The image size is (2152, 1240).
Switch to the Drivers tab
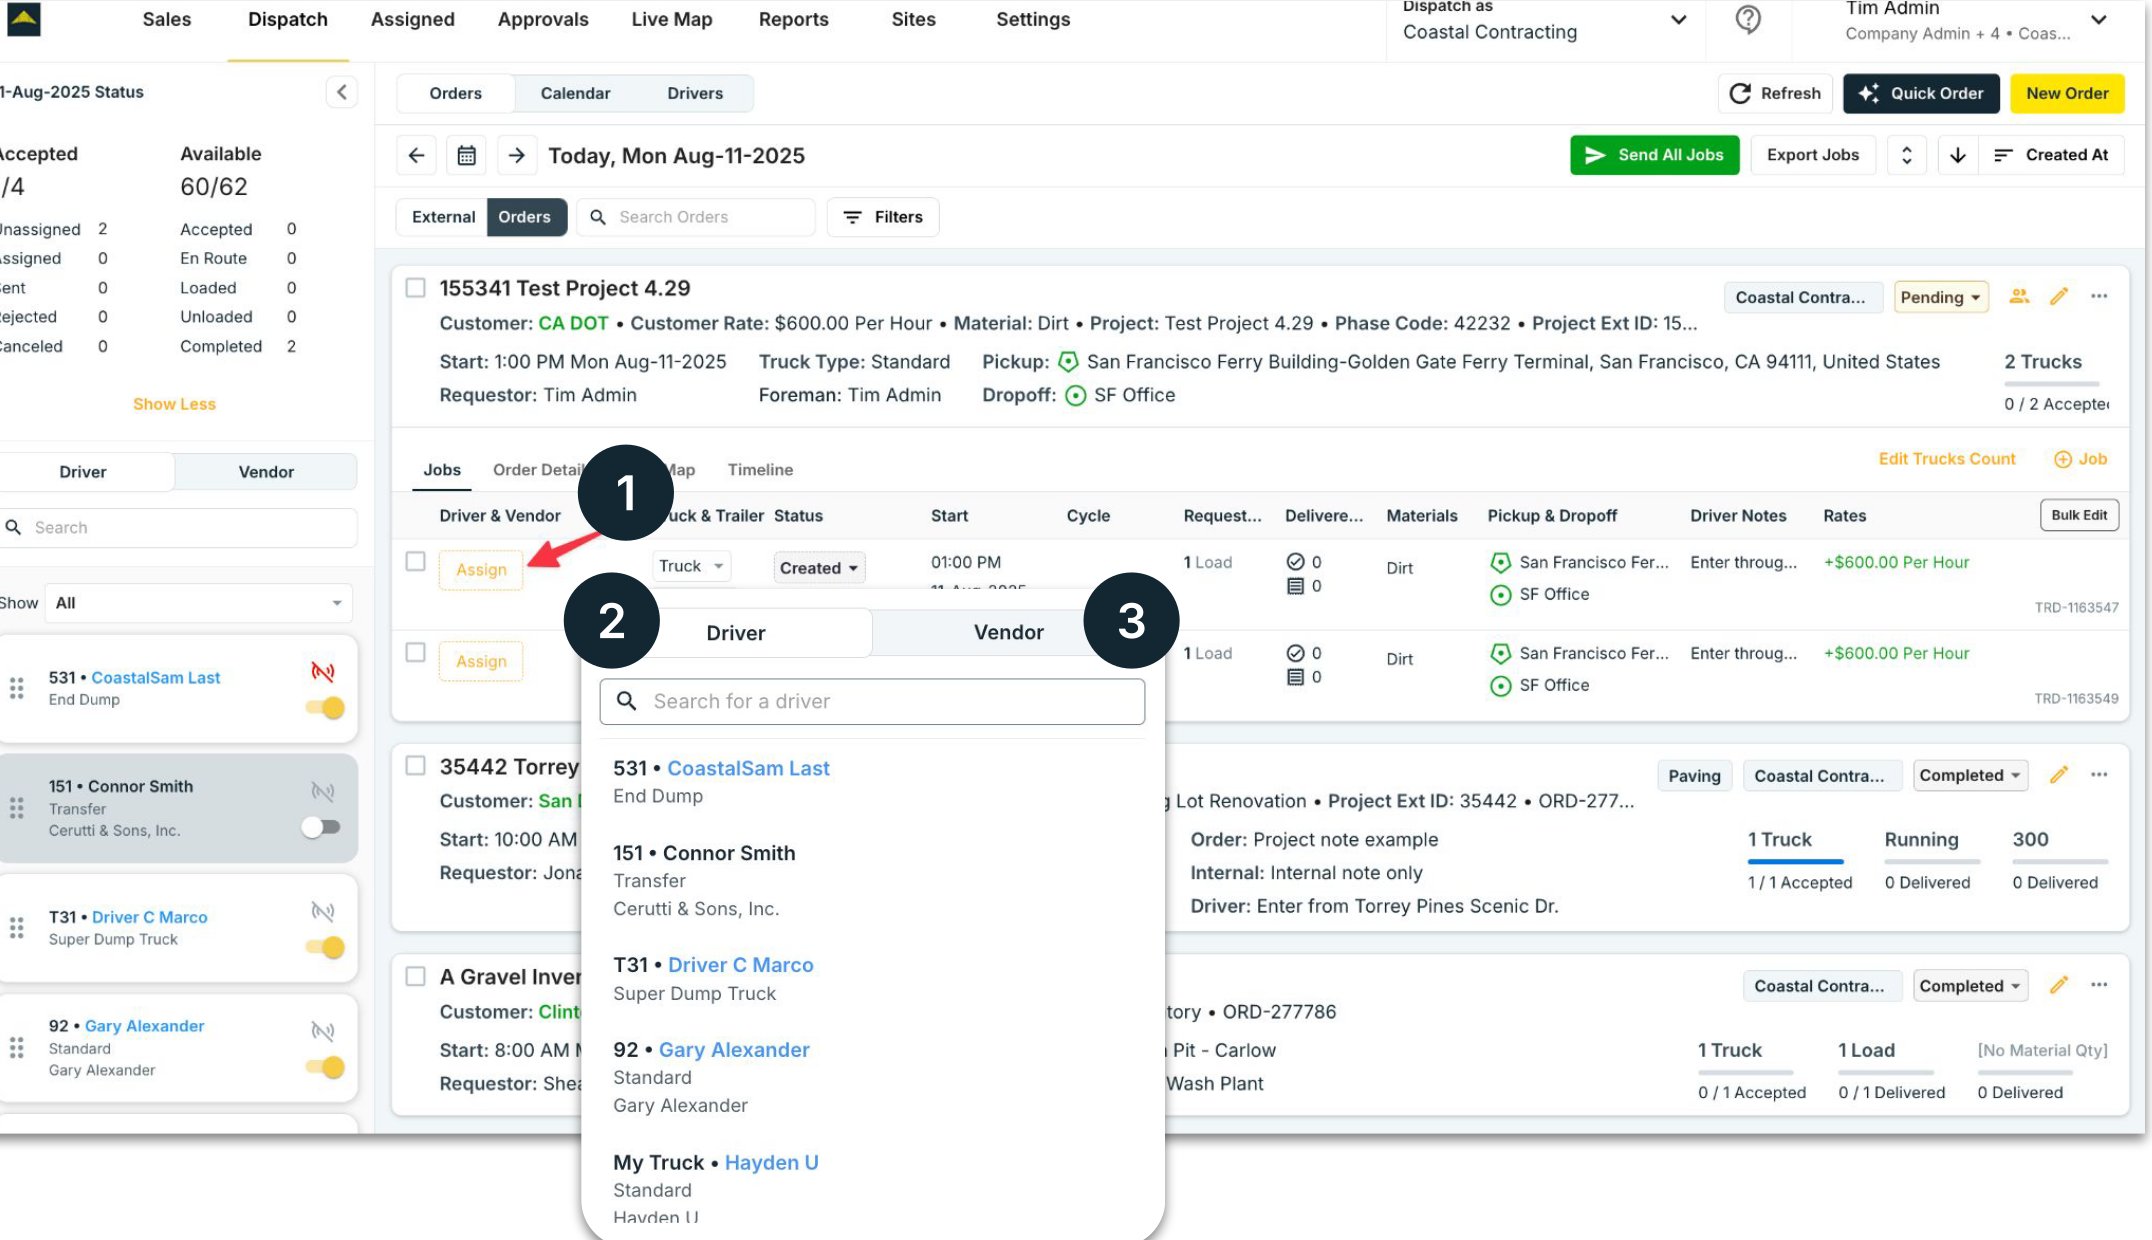pyautogui.click(x=695, y=93)
